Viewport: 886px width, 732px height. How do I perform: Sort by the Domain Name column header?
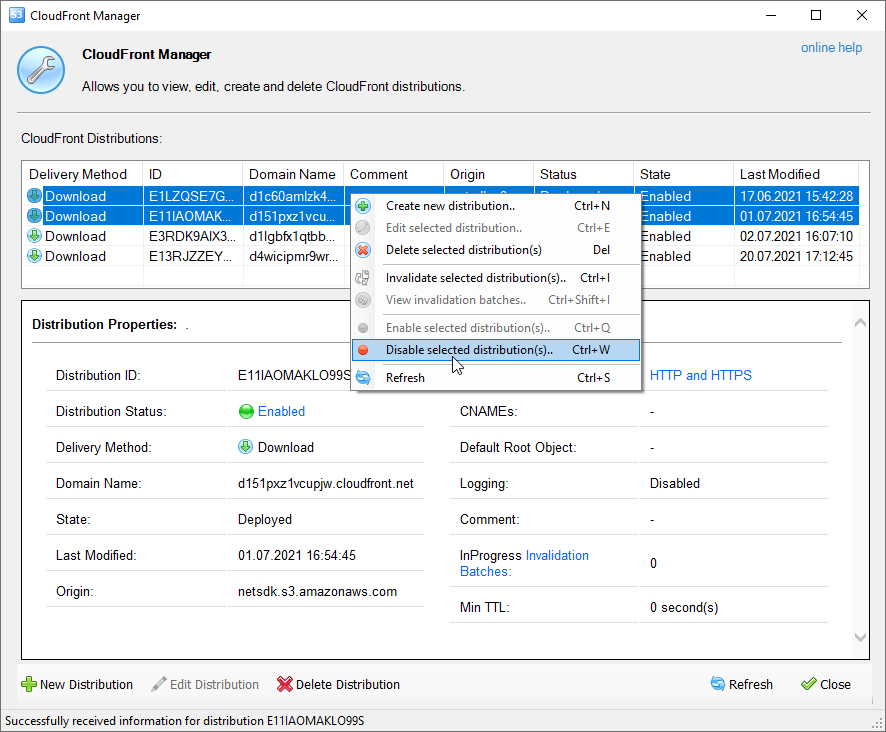[293, 174]
